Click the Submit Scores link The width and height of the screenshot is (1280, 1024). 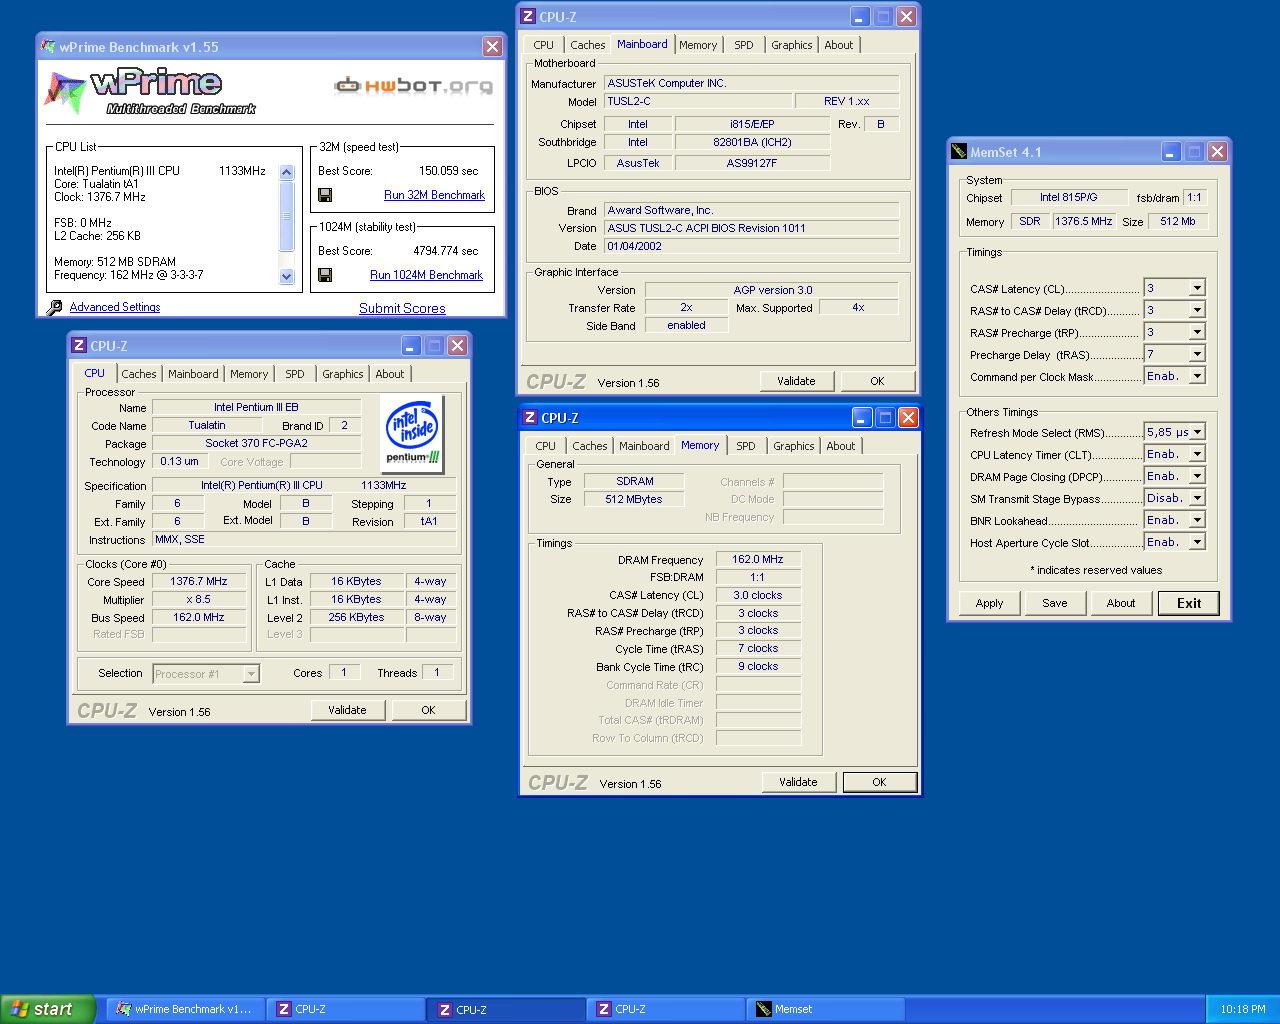402,308
